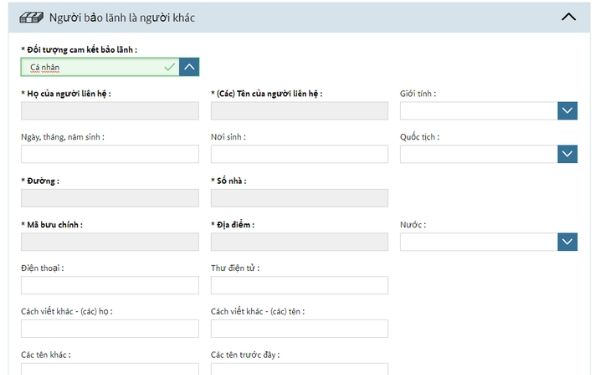Focus the 'Cách viết khác - (các) tên' input
The width and height of the screenshot is (600, 375).
tap(299, 328)
